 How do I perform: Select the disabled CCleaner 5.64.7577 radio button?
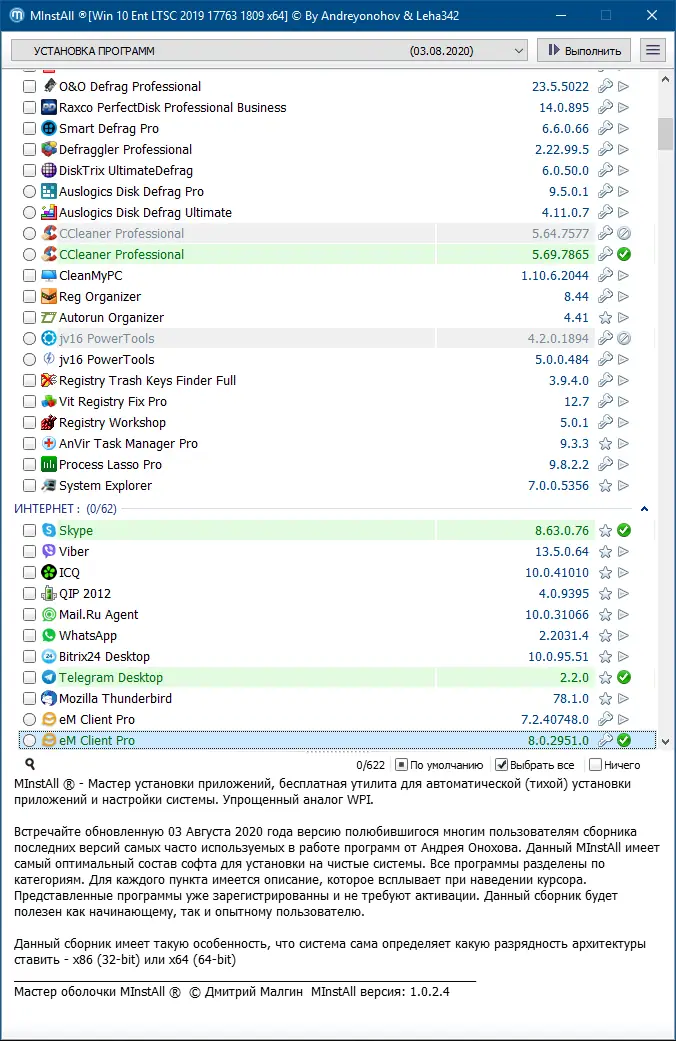[x=29, y=234]
